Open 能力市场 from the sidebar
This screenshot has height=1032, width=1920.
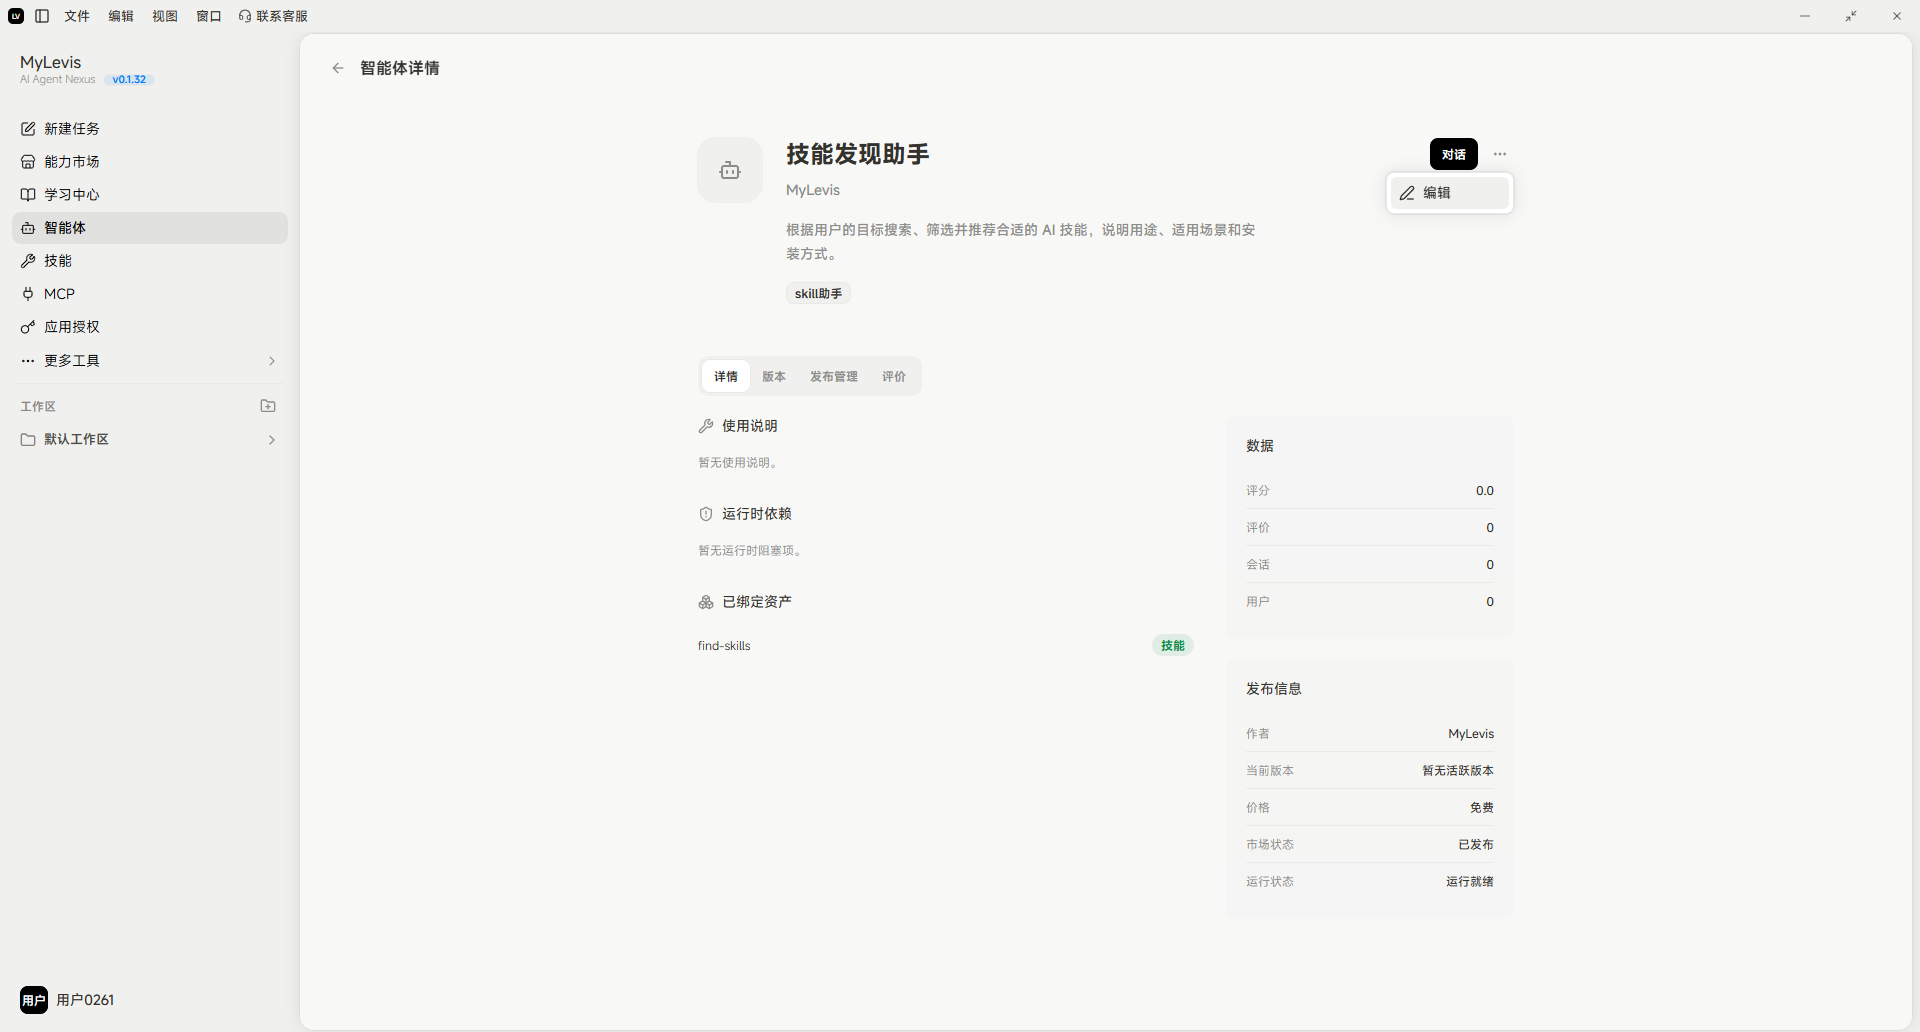pyautogui.click(x=150, y=162)
